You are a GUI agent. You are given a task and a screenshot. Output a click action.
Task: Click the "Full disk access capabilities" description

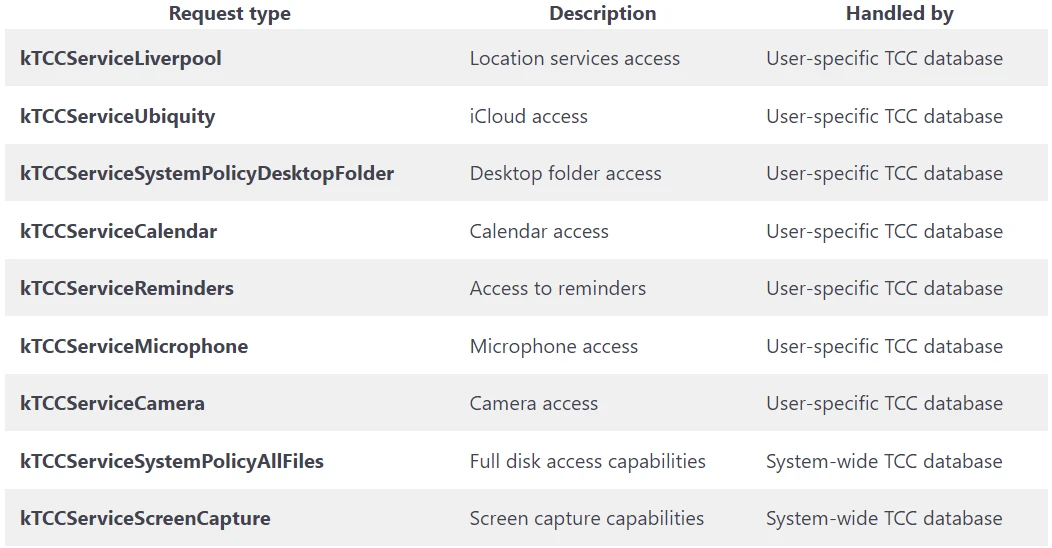coord(588,461)
